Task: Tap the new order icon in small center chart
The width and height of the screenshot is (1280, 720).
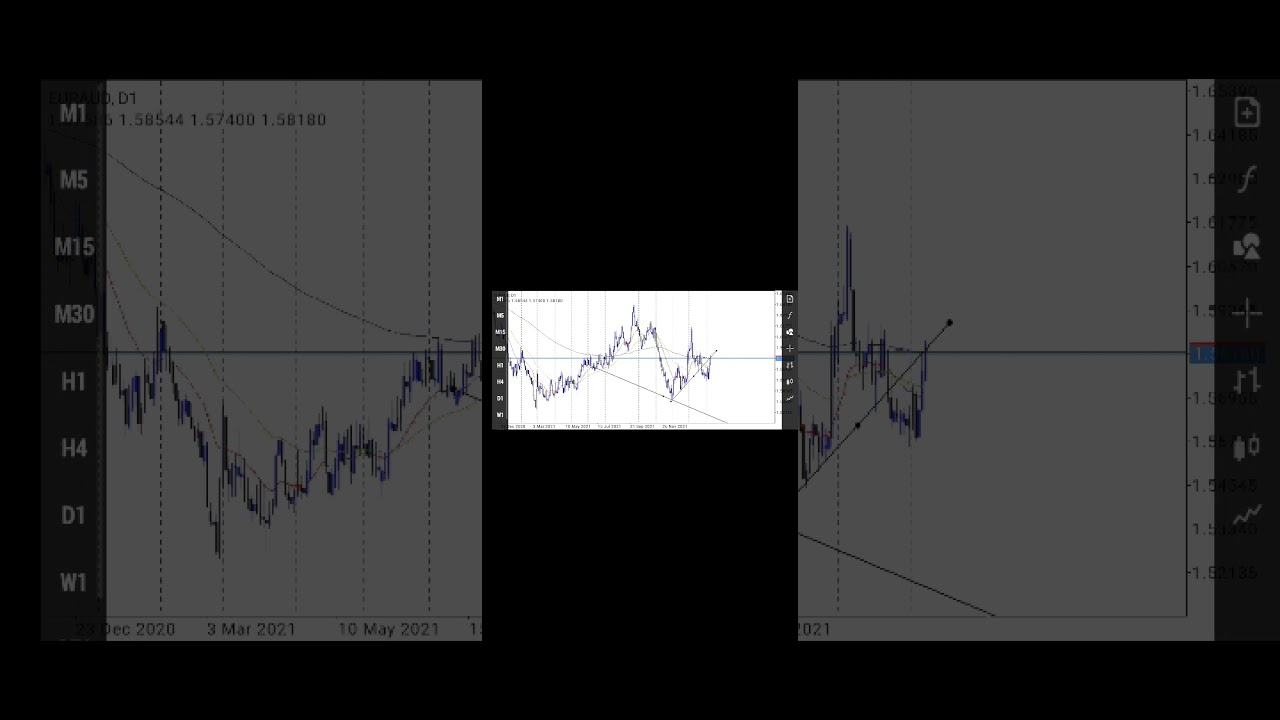Action: coord(790,299)
